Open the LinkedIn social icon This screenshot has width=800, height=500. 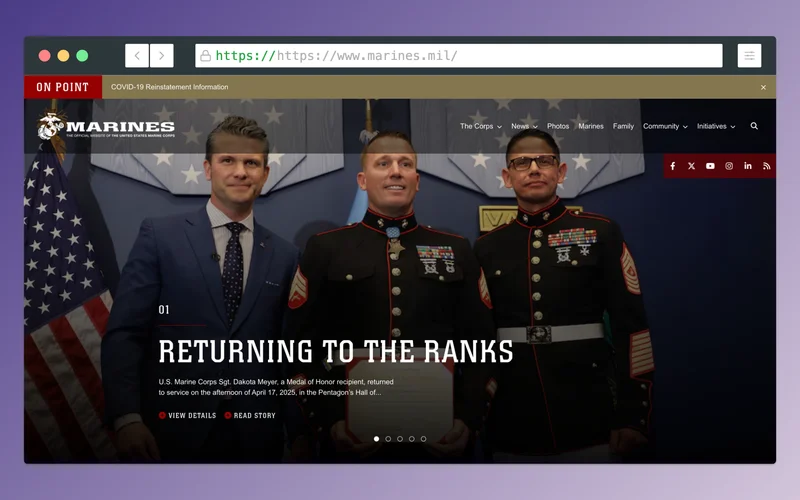click(748, 166)
